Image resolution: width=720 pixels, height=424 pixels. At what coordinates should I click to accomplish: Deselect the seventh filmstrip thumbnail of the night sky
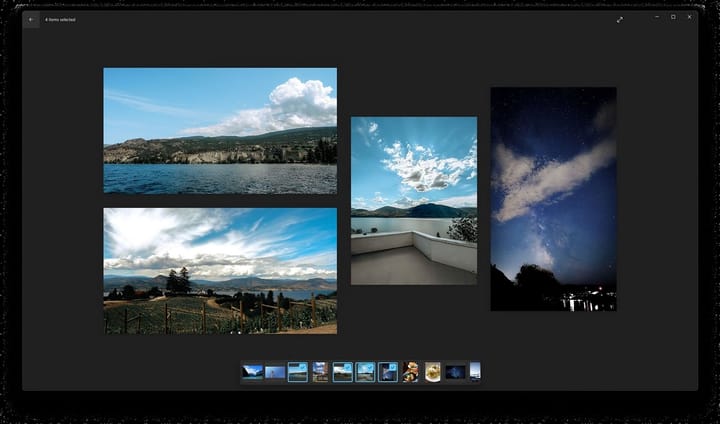(x=388, y=372)
